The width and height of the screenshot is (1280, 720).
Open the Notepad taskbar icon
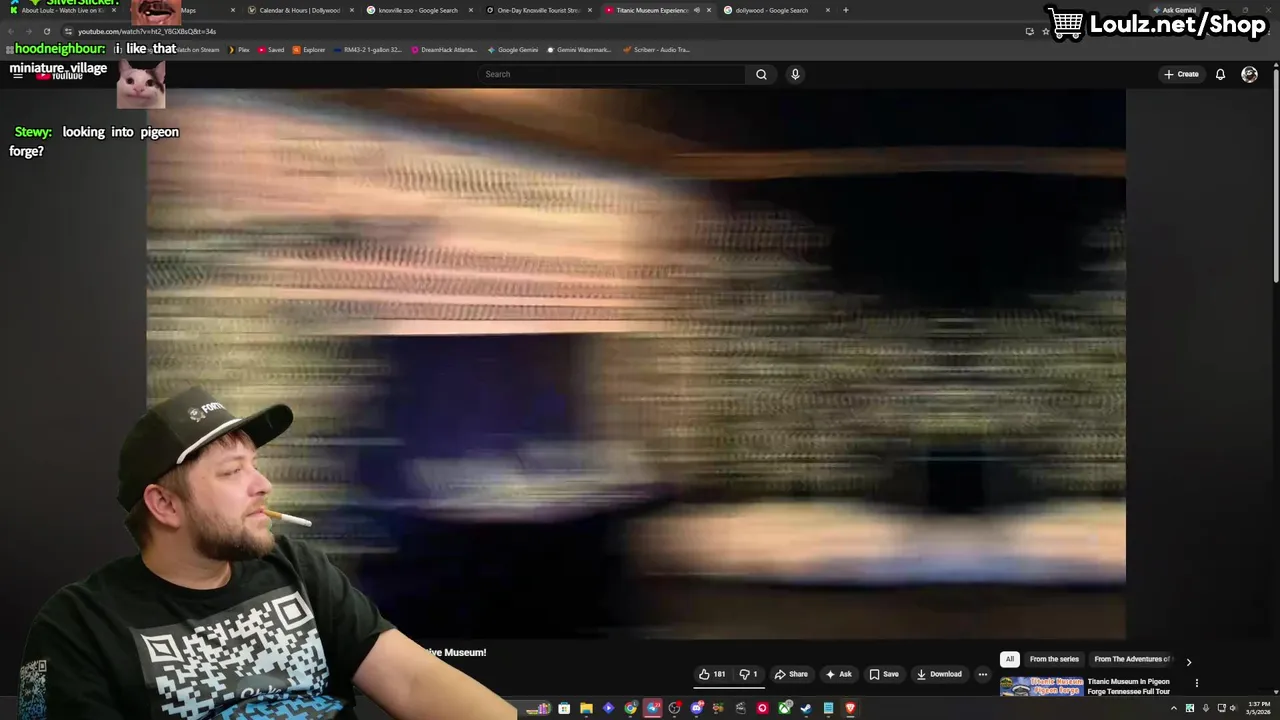829,708
